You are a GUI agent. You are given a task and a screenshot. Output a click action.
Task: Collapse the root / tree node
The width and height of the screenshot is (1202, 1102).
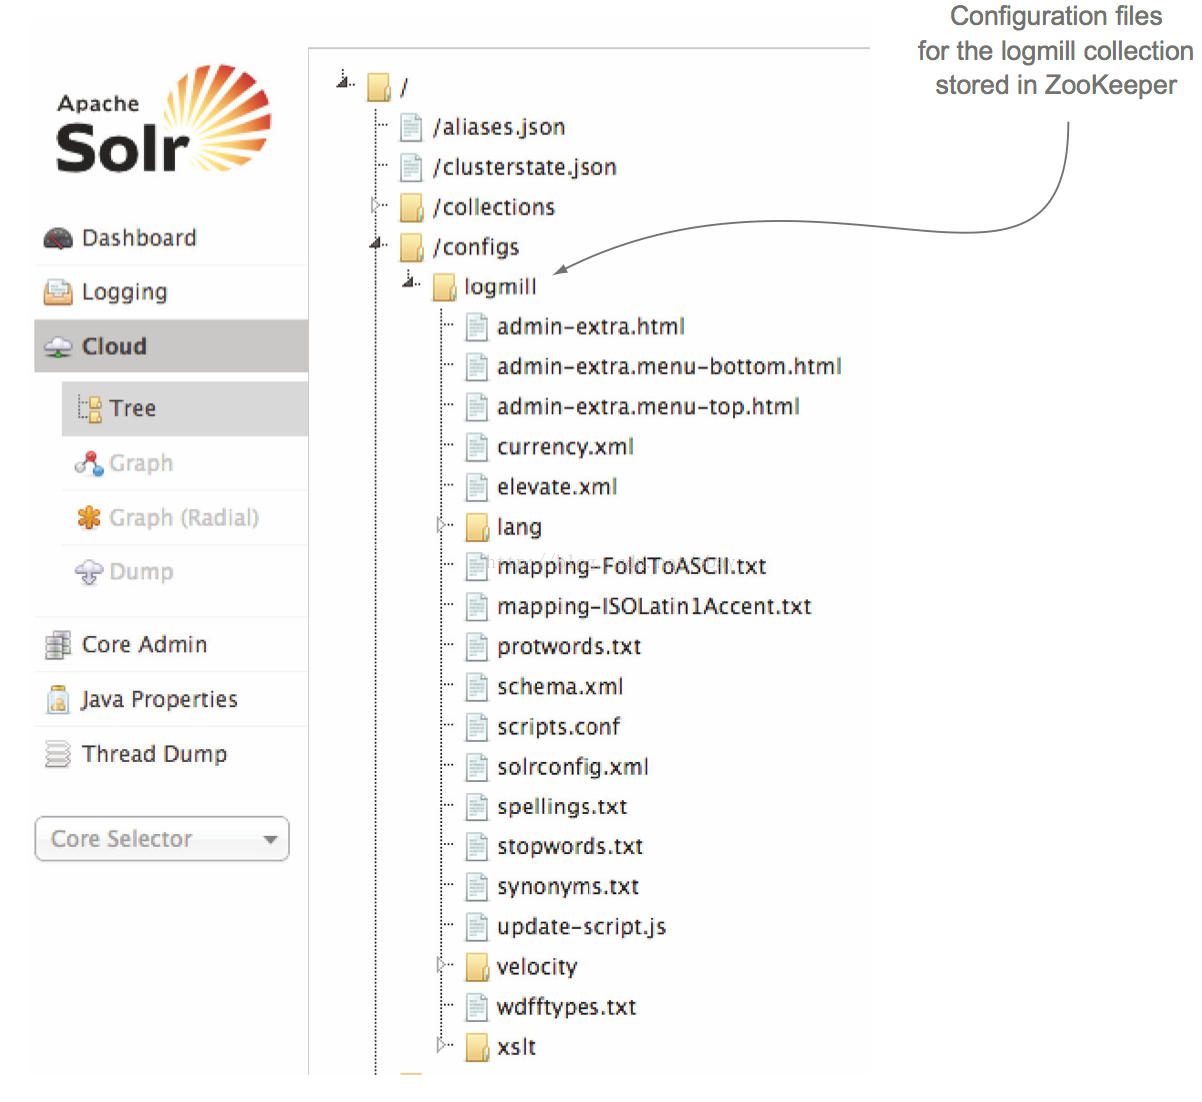(x=345, y=79)
